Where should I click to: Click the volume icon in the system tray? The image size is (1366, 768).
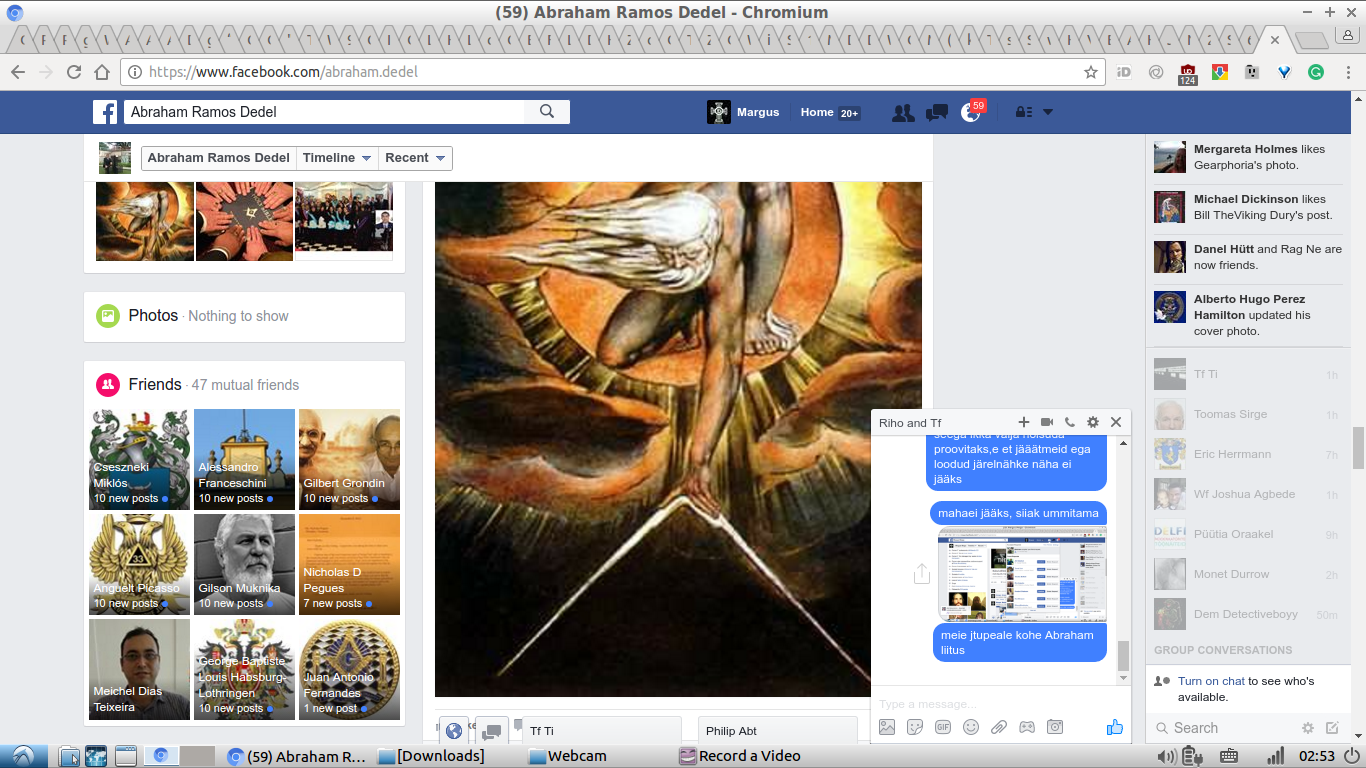(x=1166, y=756)
